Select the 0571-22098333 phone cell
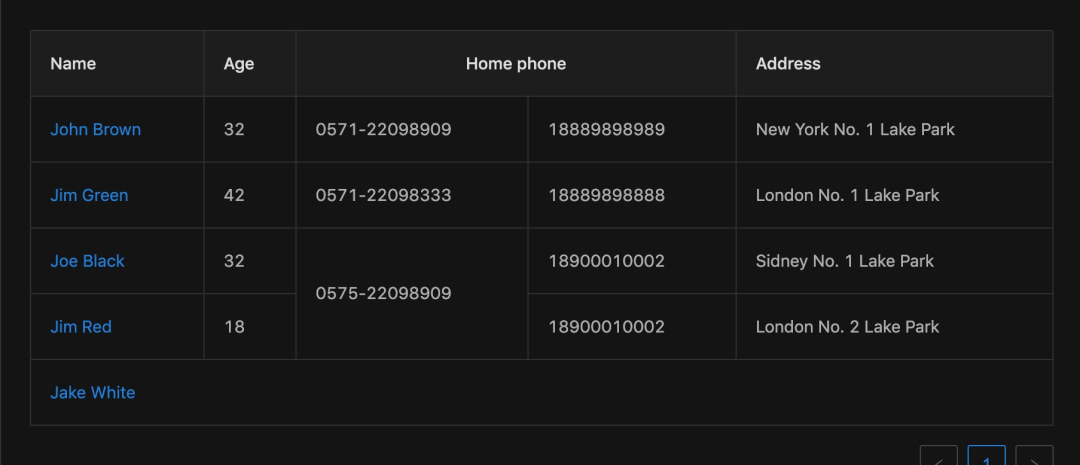The image size is (1080, 465). coord(412,195)
